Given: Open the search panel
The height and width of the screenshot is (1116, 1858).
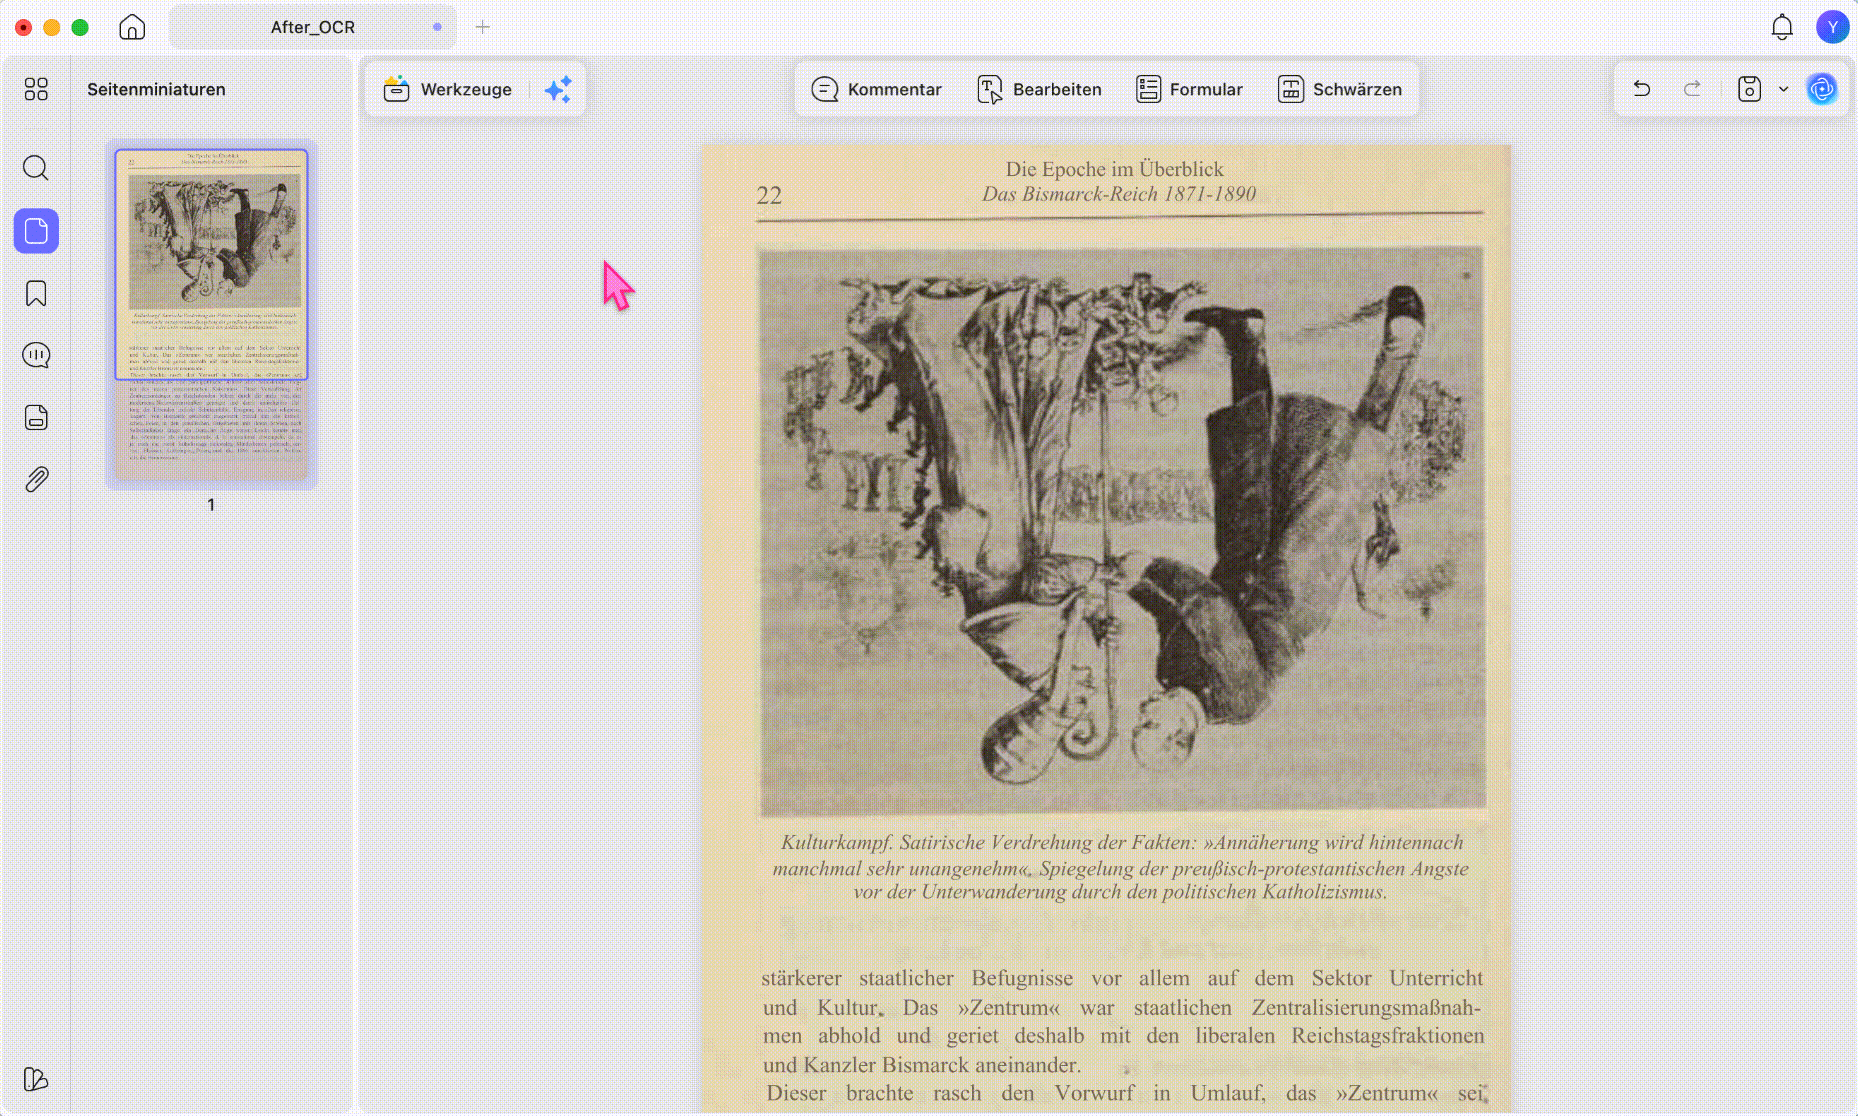Looking at the screenshot, I should (x=36, y=168).
